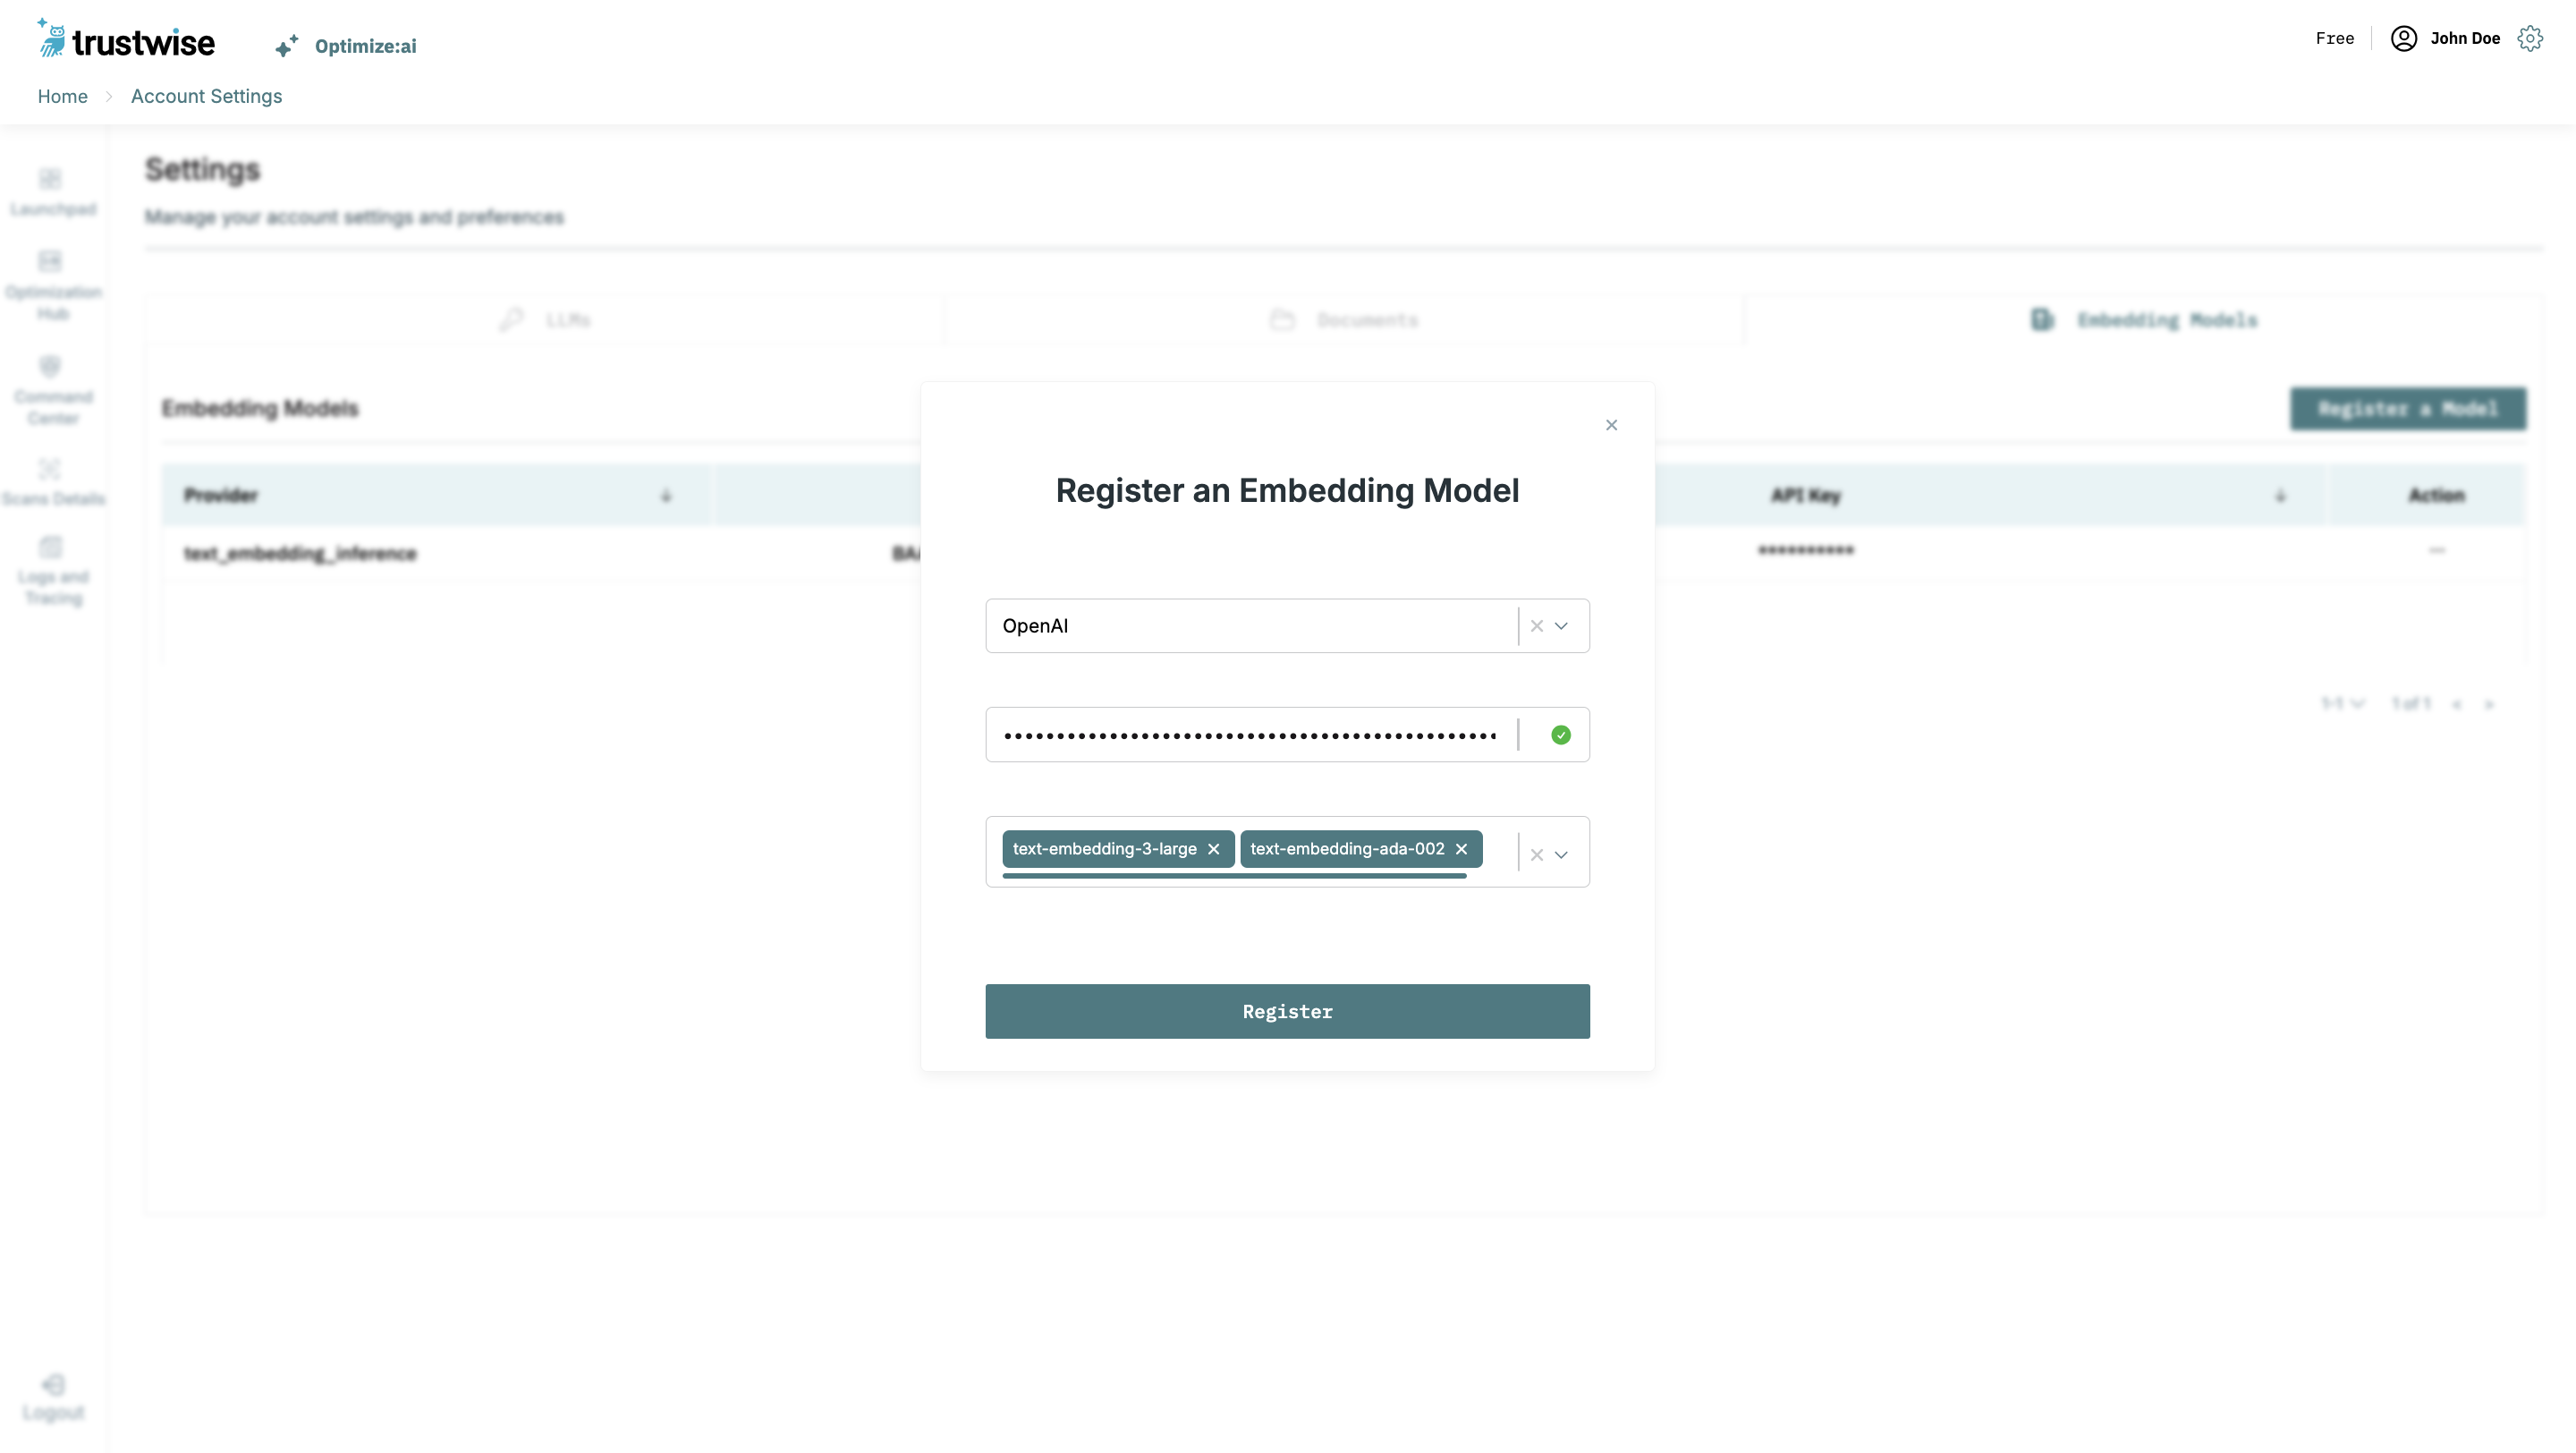Click the trustwise owl logo
Image resolution: width=2576 pixels, height=1453 pixels.
point(52,40)
